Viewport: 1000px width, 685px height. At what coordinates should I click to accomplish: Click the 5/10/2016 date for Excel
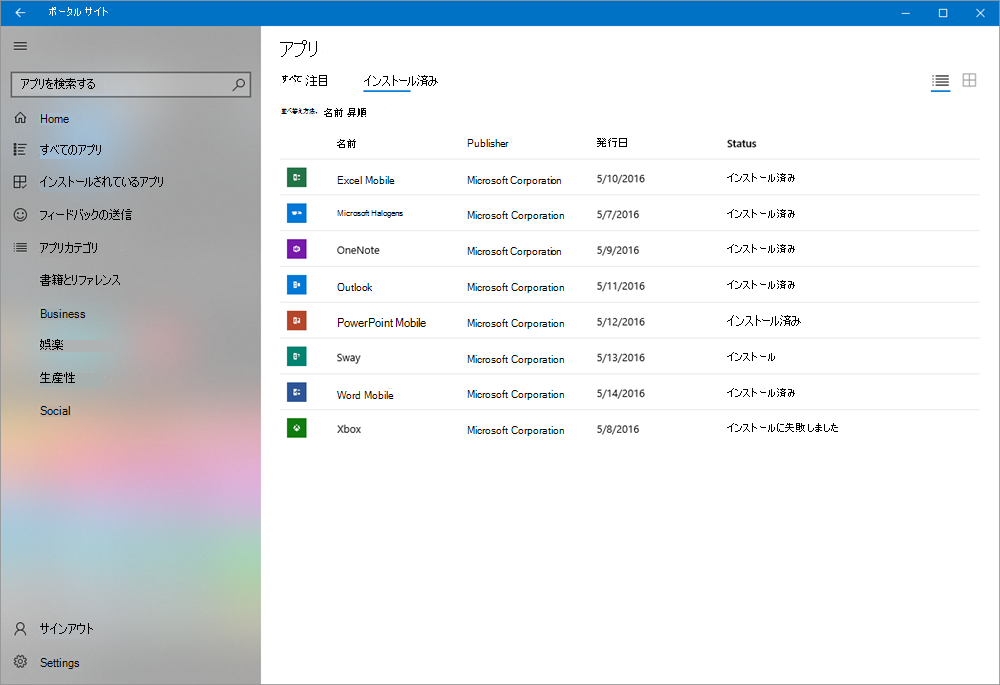click(621, 179)
